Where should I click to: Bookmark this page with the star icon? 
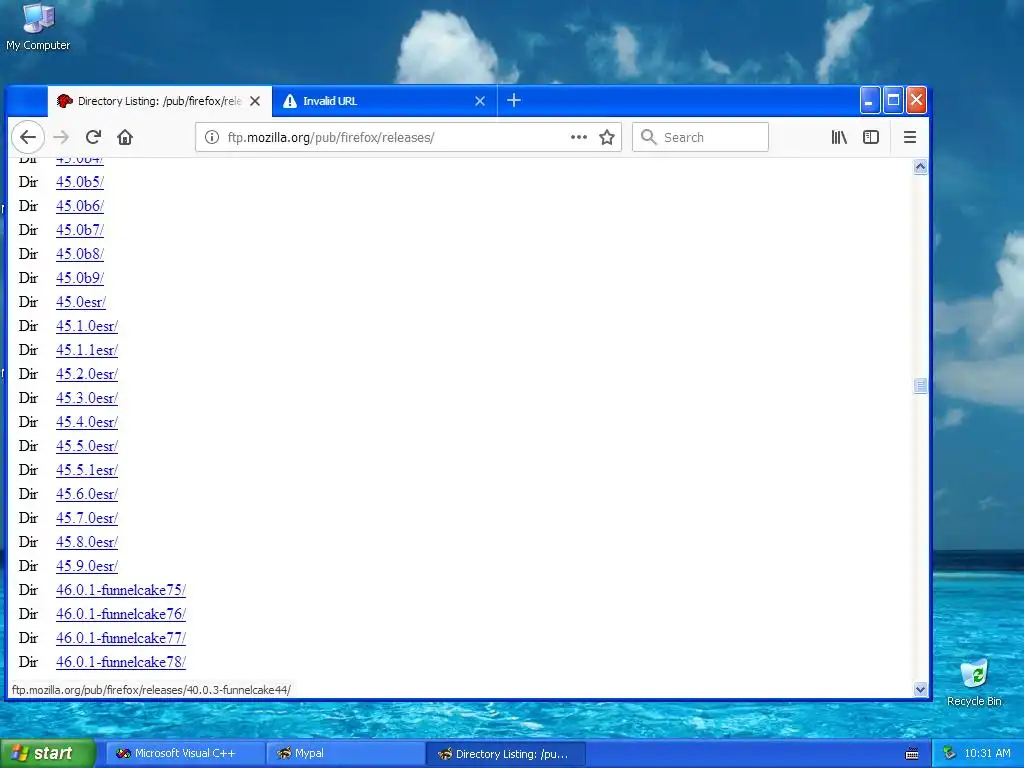click(607, 137)
